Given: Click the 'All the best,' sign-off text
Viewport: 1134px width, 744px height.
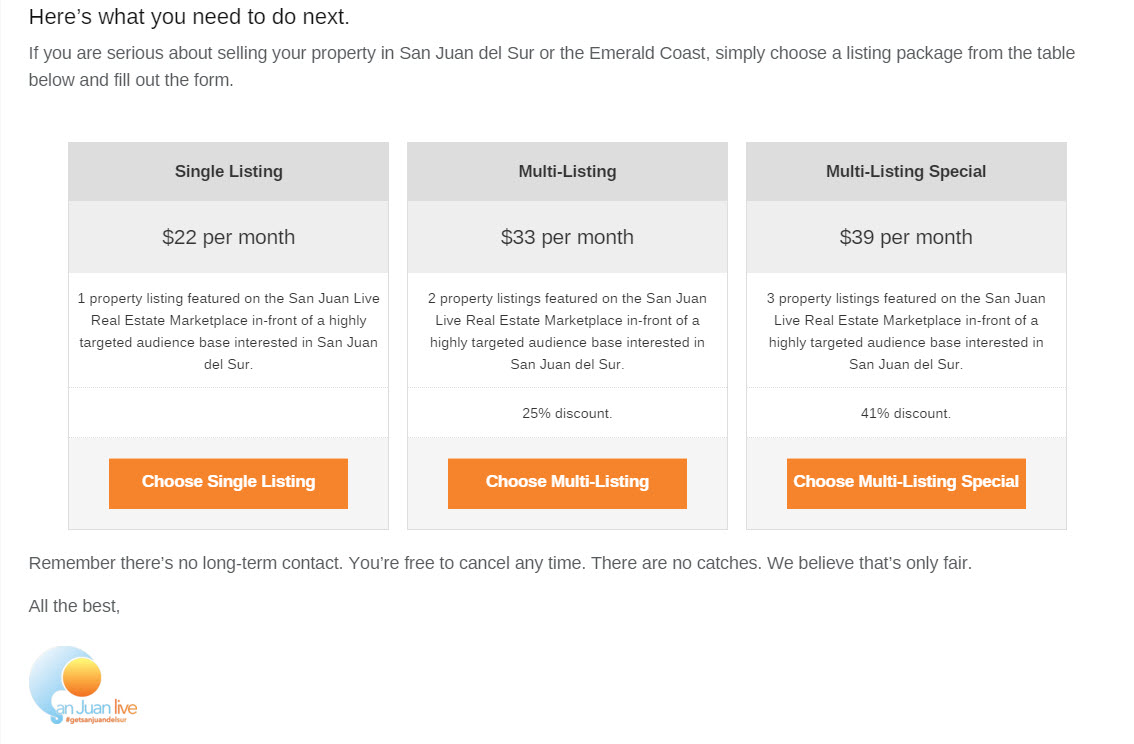Looking at the screenshot, I should click(74, 606).
